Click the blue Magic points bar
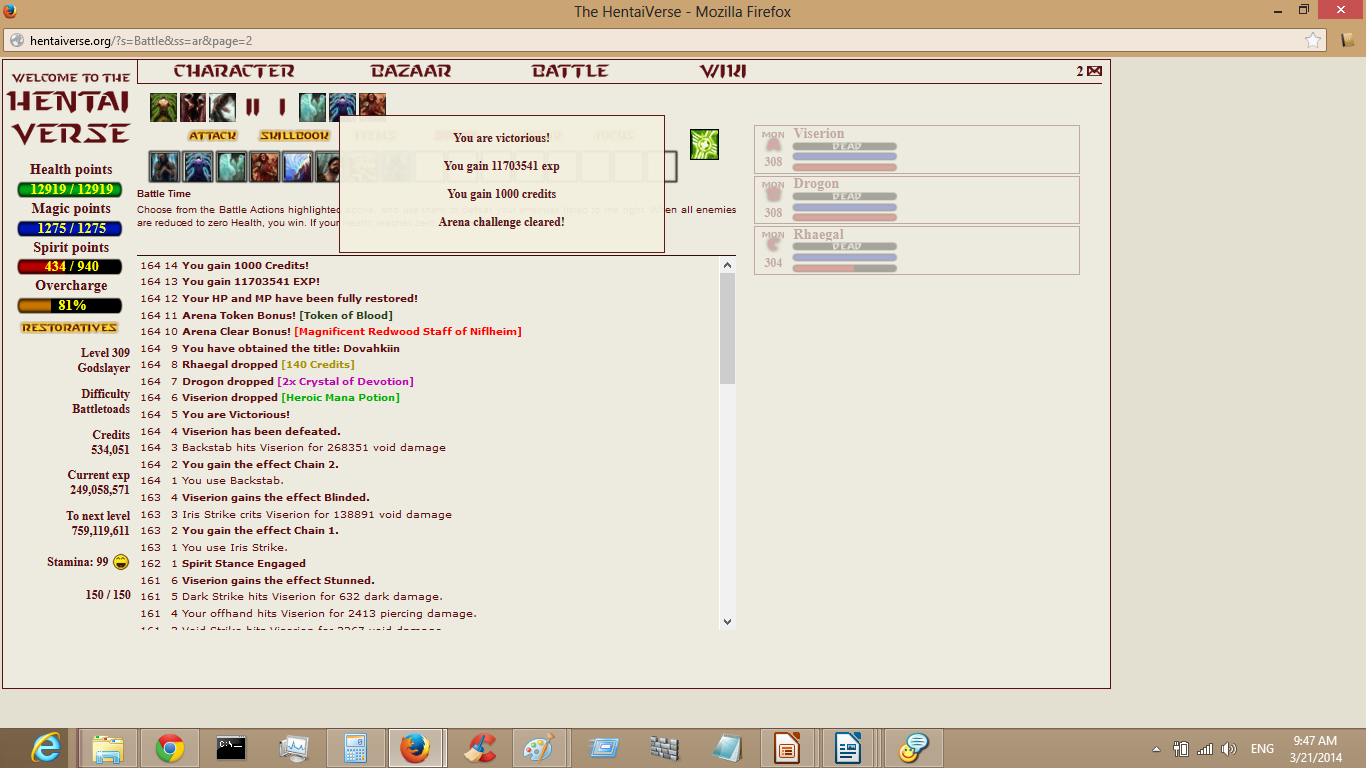 (x=70, y=228)
